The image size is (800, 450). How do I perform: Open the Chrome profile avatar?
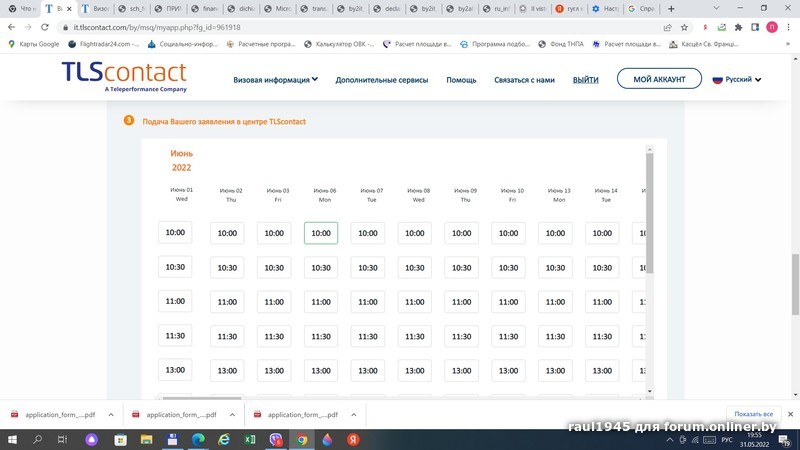coord(772,28)
